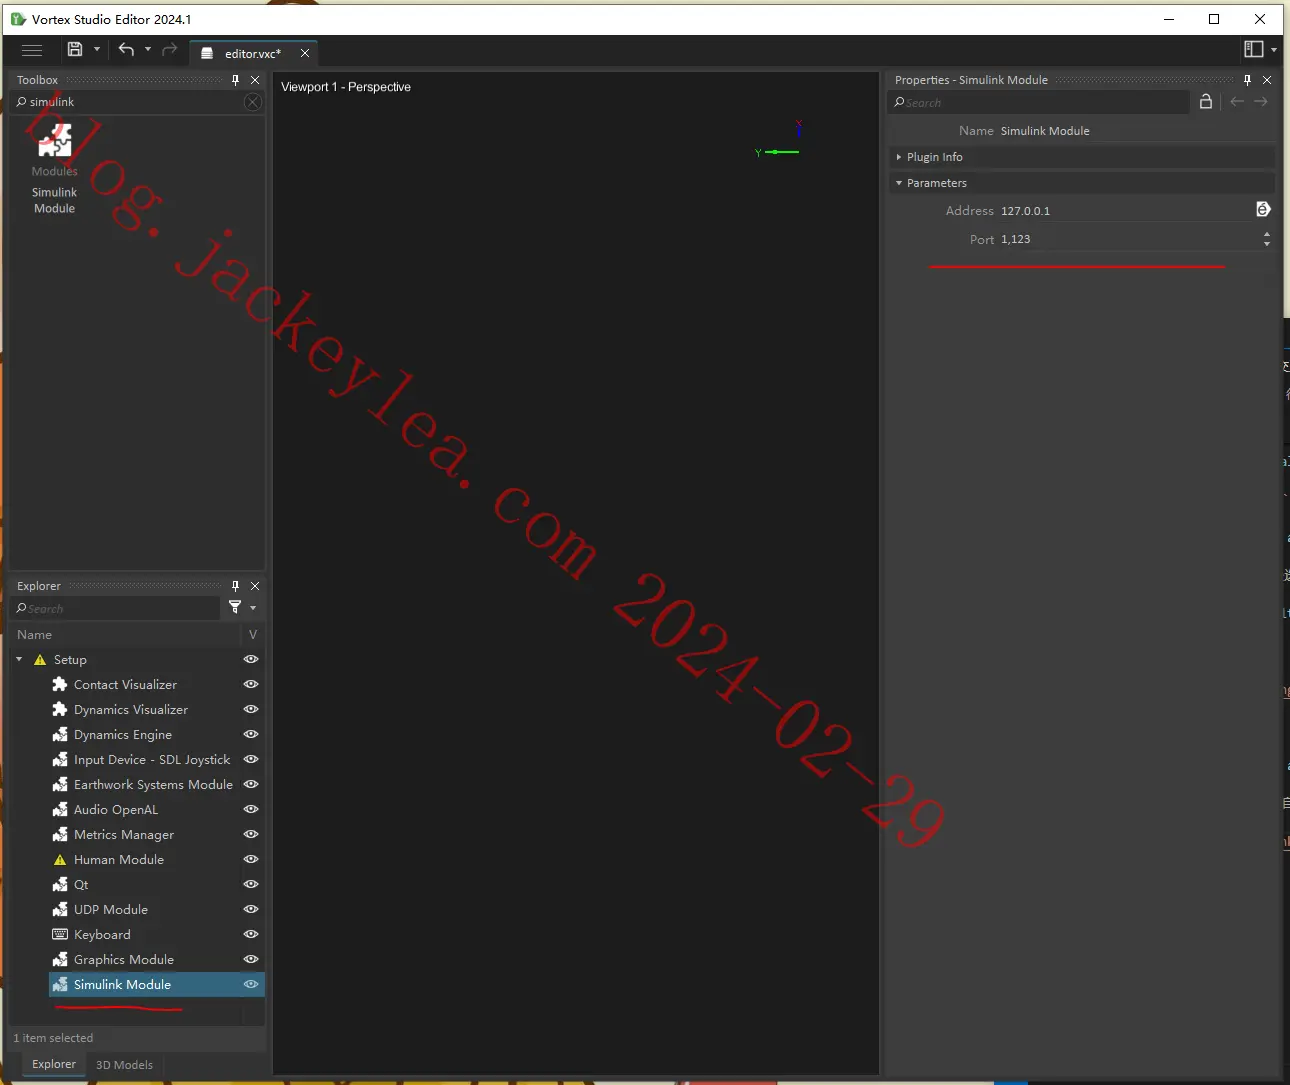Hide Contact Visualizer using eye icon
Screen dimensions: 1290x1085
coord(251,684)
